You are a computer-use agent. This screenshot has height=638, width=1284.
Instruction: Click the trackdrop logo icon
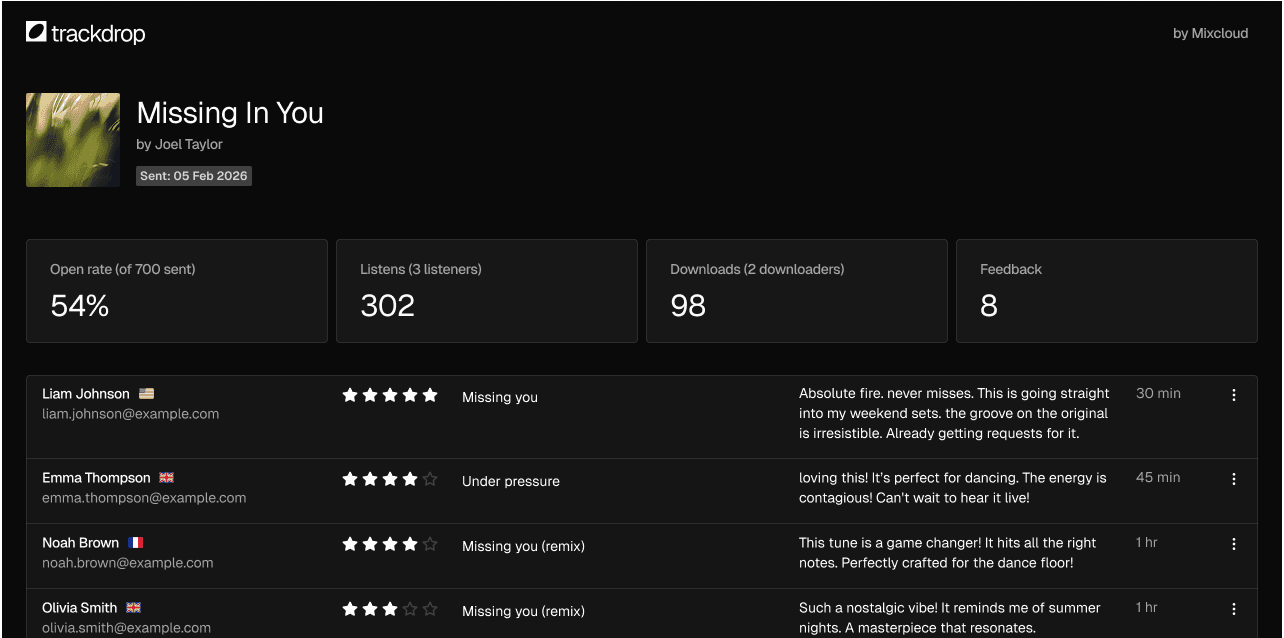point(36,33)
